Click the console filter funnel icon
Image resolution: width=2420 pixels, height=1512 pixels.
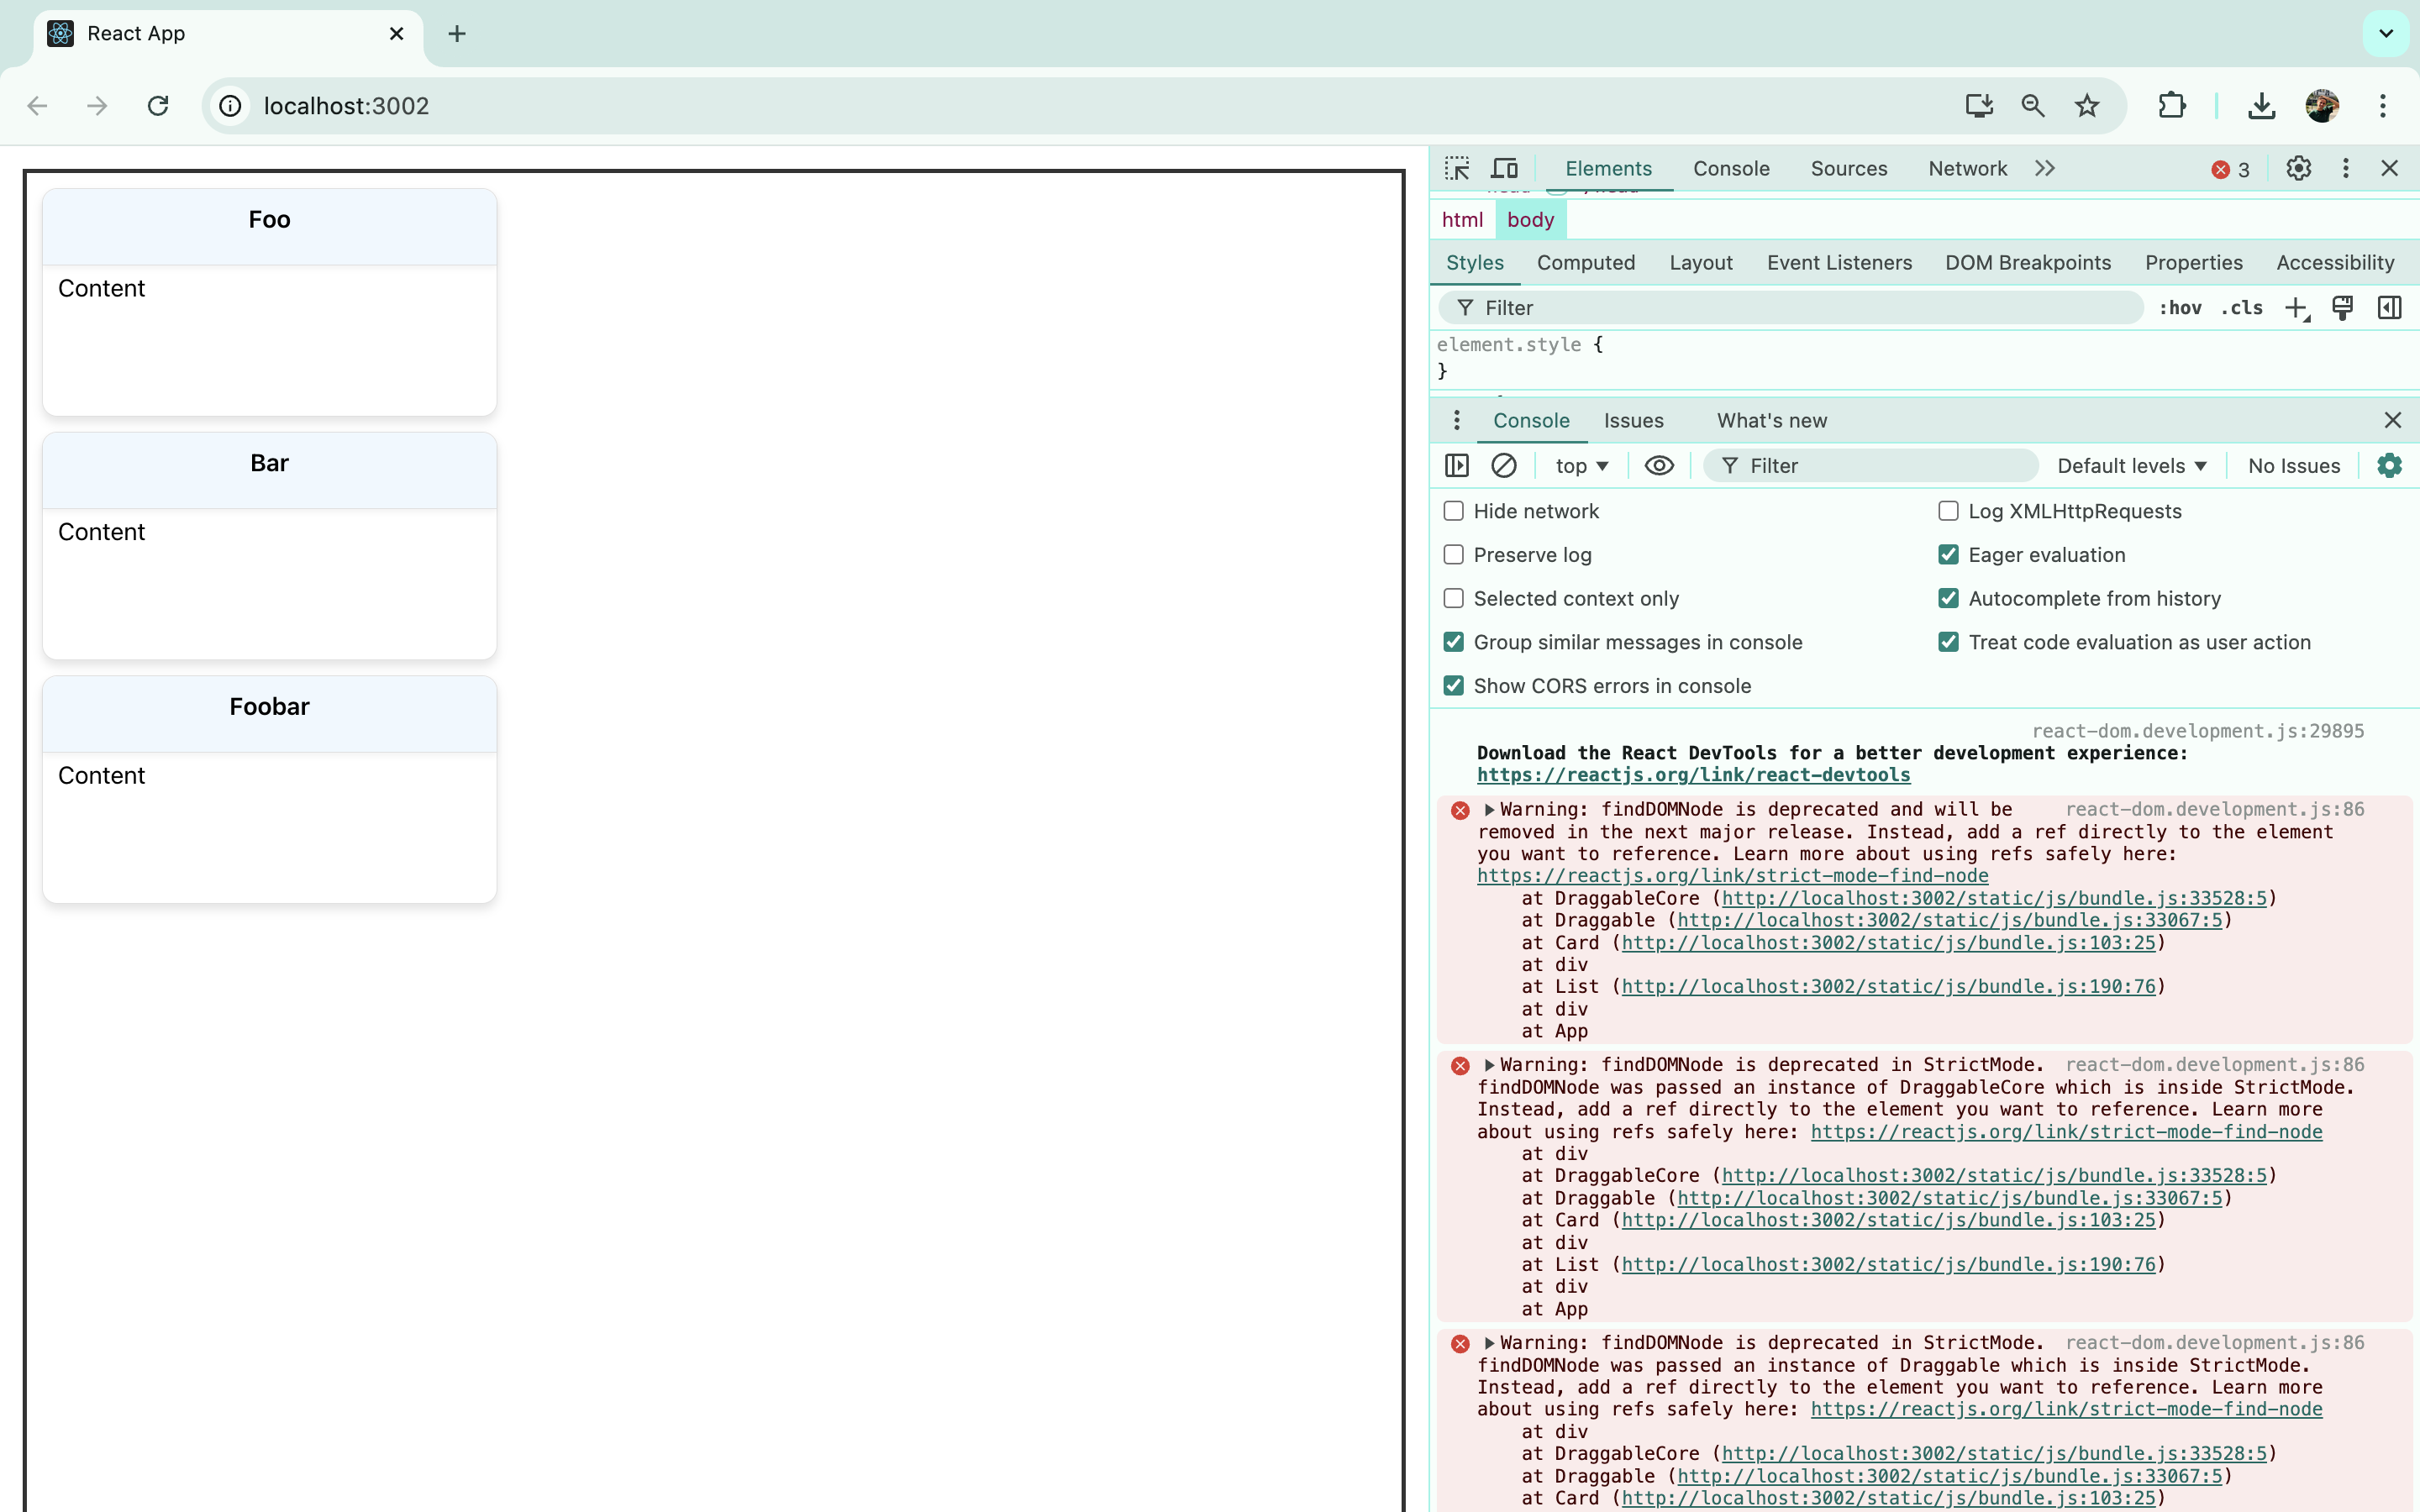coord(1730,465)
